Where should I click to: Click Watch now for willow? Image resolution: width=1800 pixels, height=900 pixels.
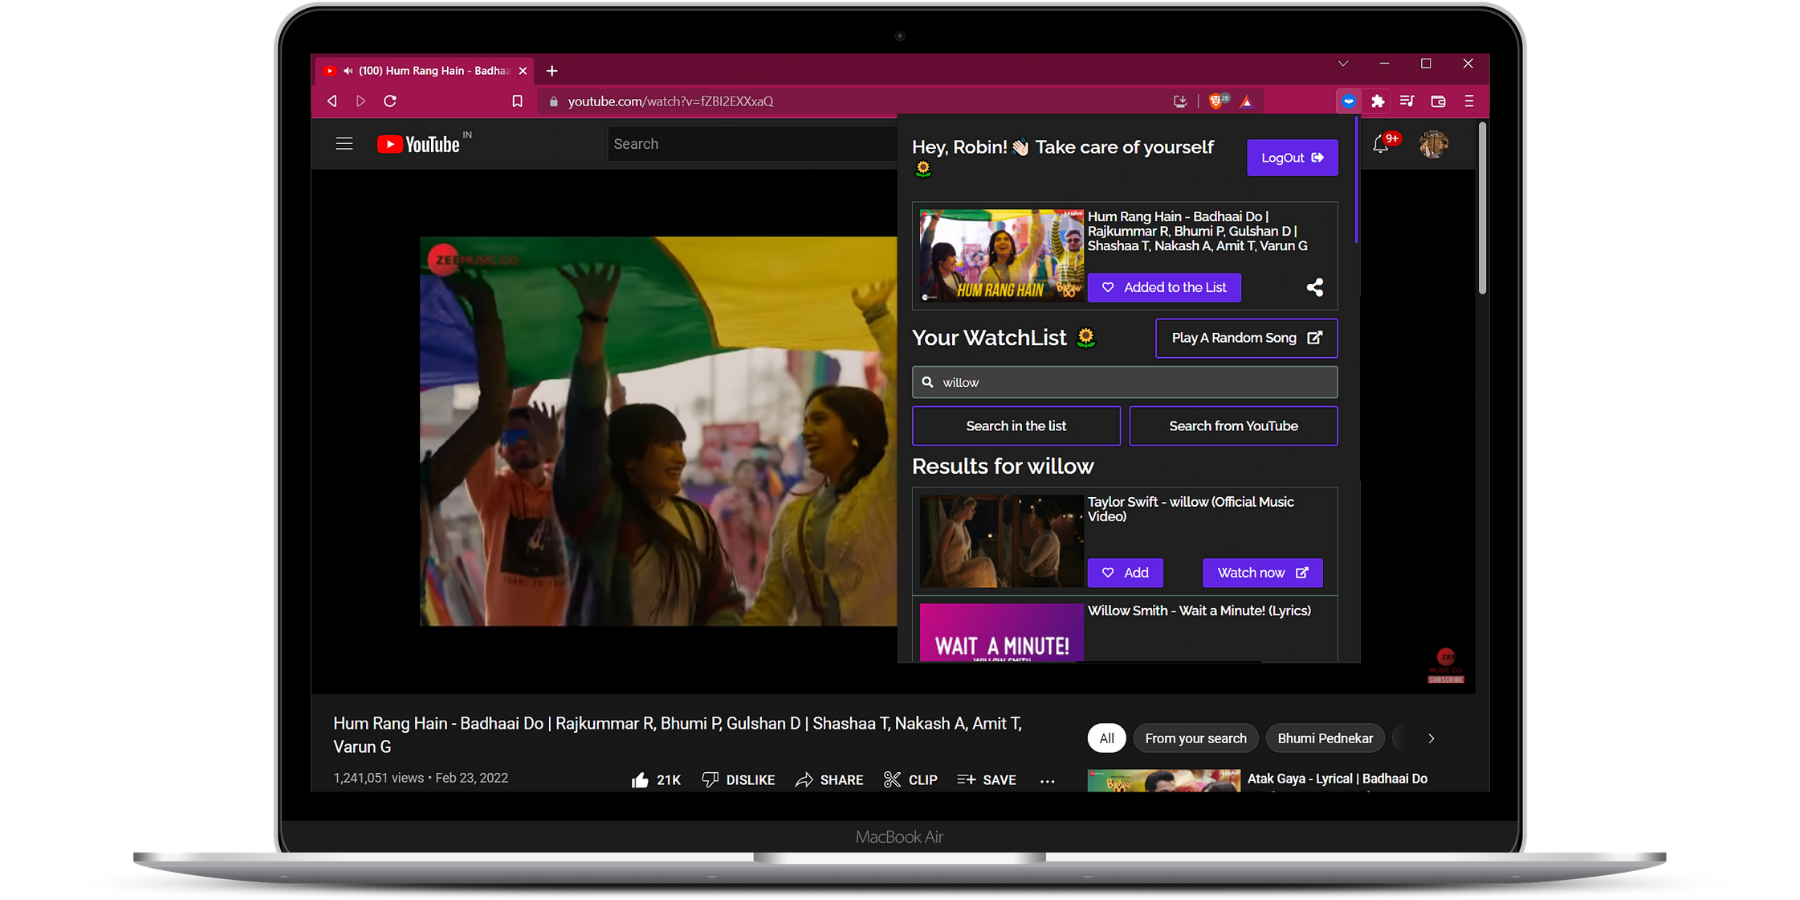click(x=1262, y=573)
